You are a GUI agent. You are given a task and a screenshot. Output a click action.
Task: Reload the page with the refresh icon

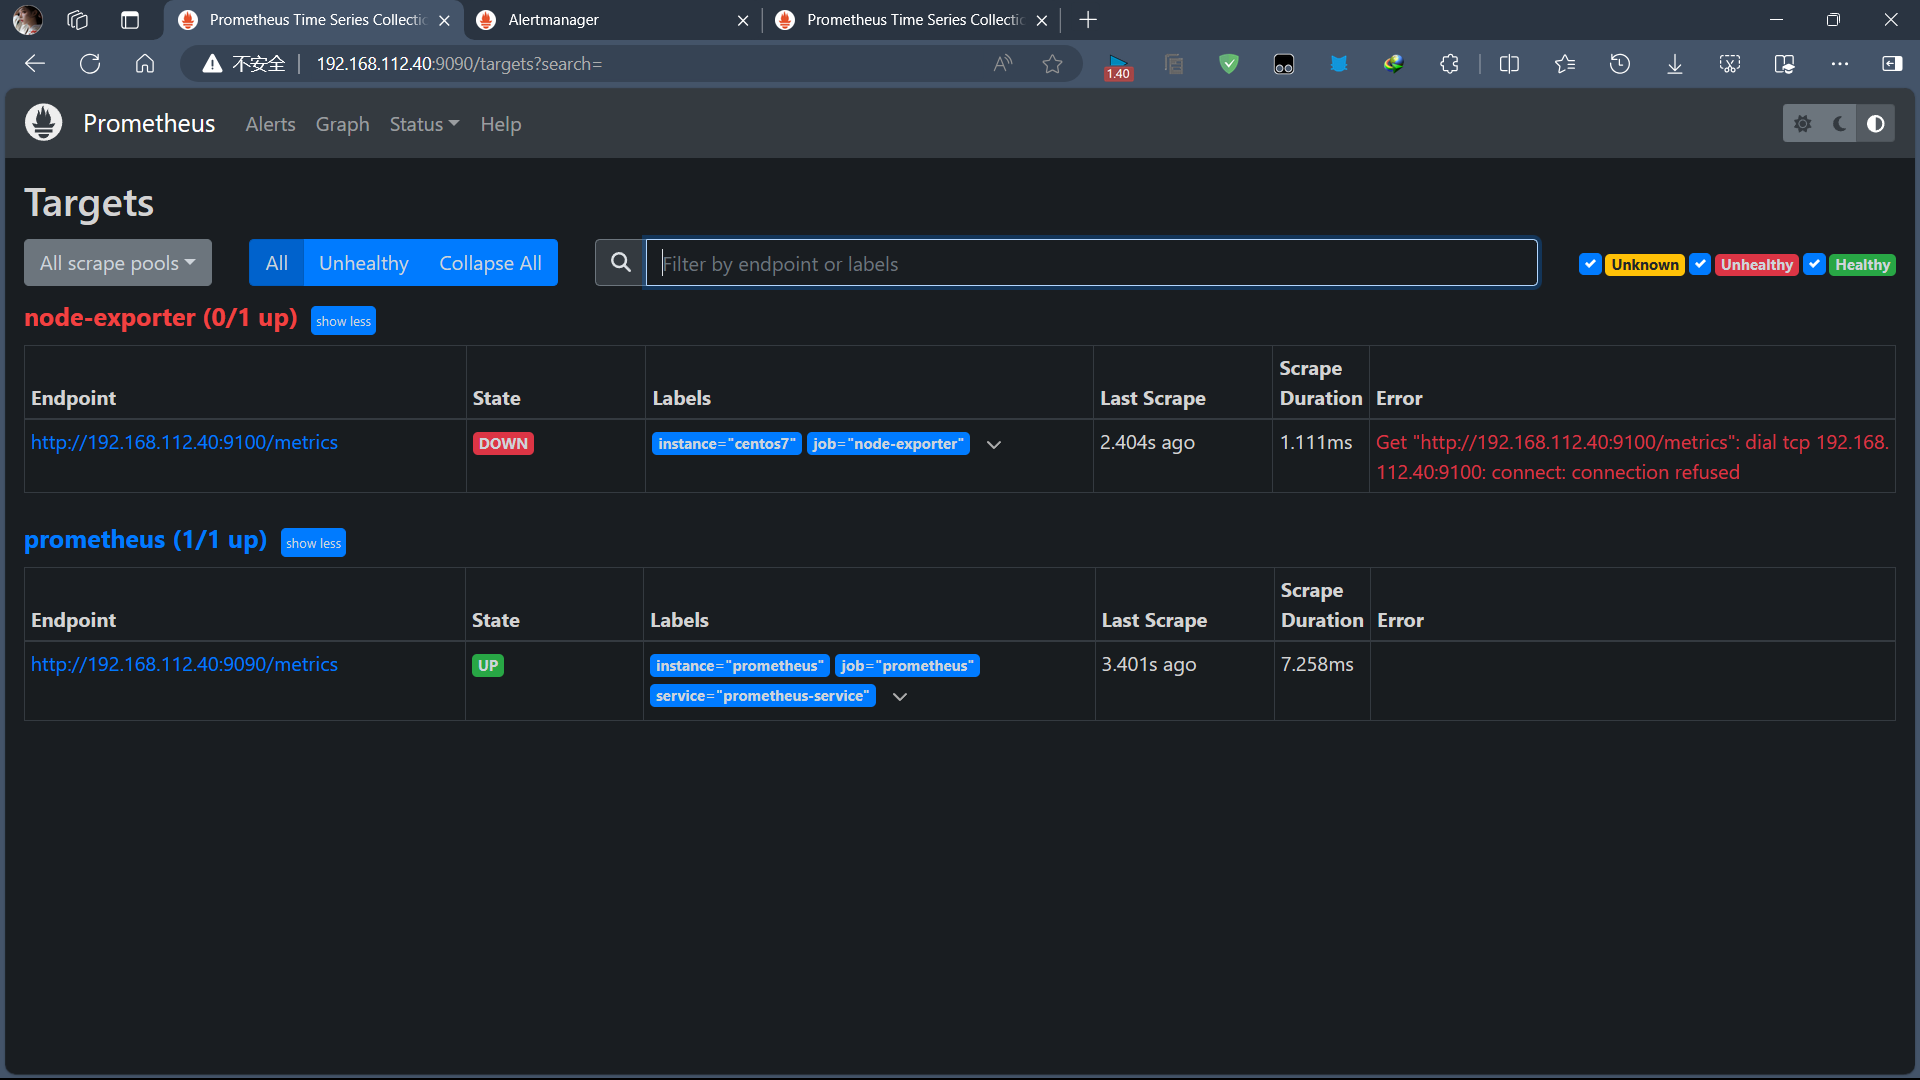click(x=90, y=64)
